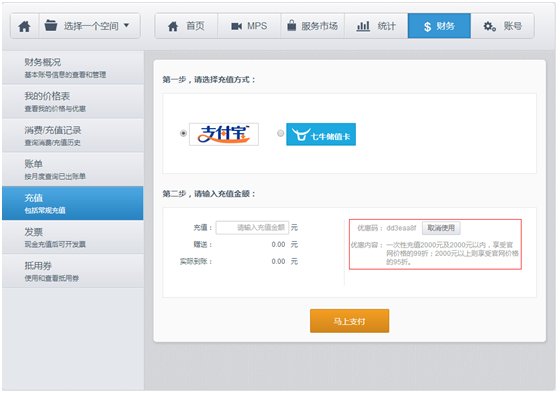Click the 取消使用 button

[441, 228]
